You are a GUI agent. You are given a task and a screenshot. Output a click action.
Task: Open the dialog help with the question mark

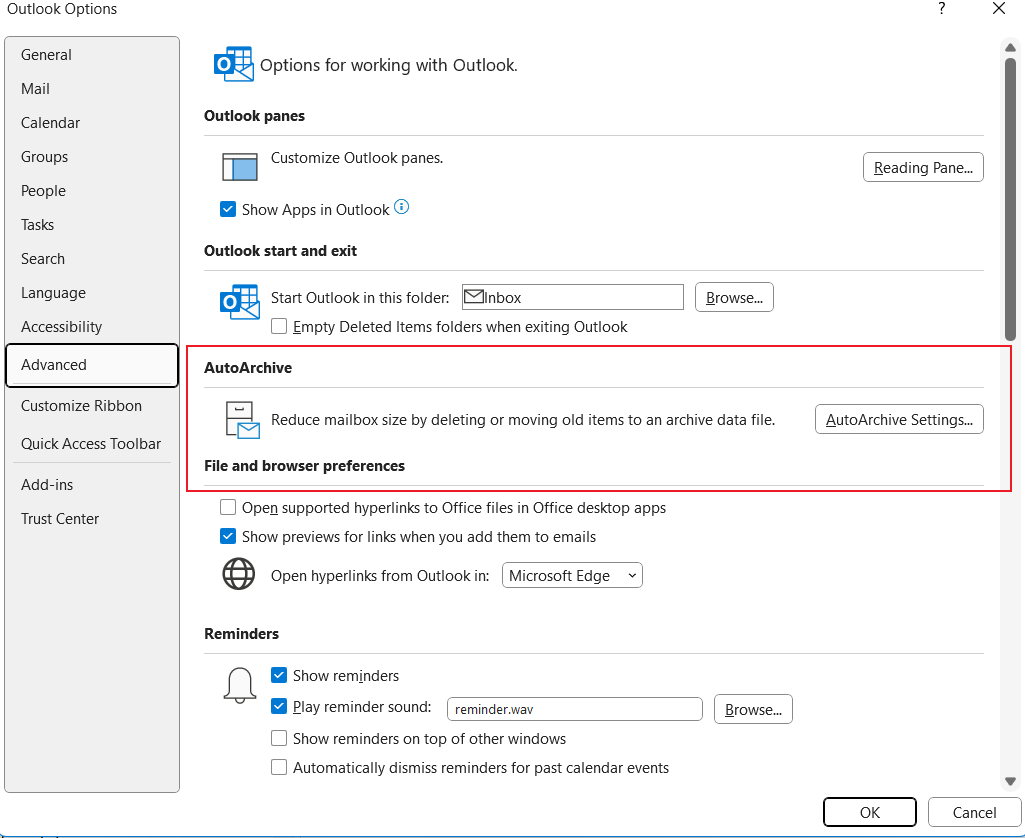[x=941, y=9]
